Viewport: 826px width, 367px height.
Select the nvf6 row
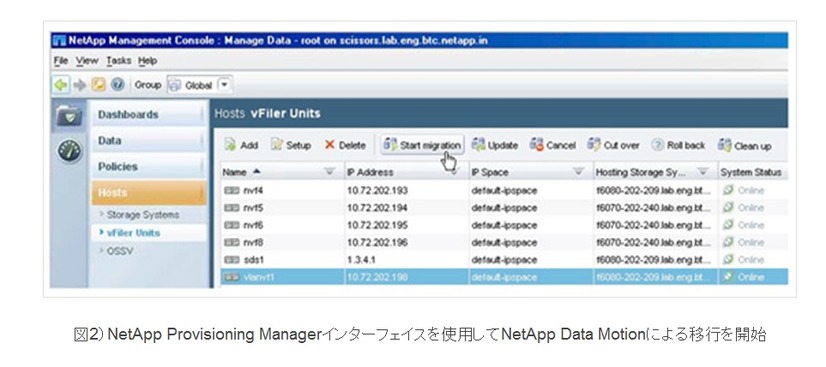click(504, 225)
